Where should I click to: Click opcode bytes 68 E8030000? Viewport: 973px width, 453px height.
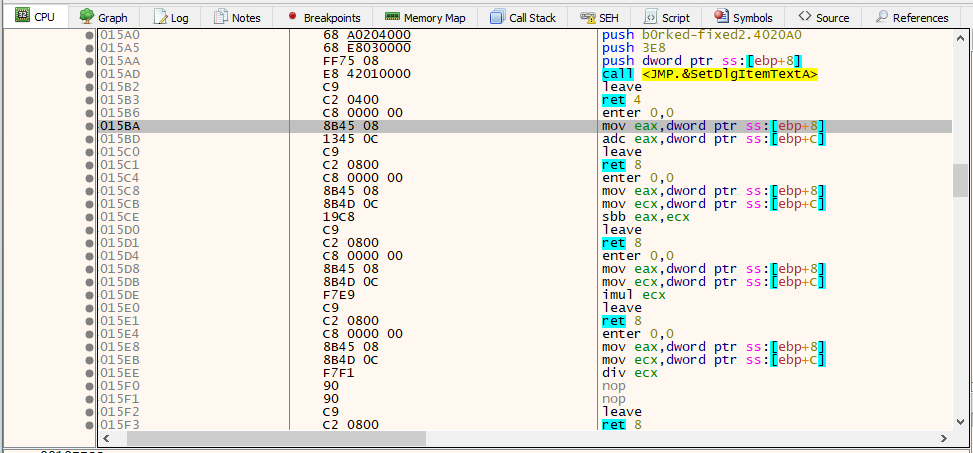(367, 48)
